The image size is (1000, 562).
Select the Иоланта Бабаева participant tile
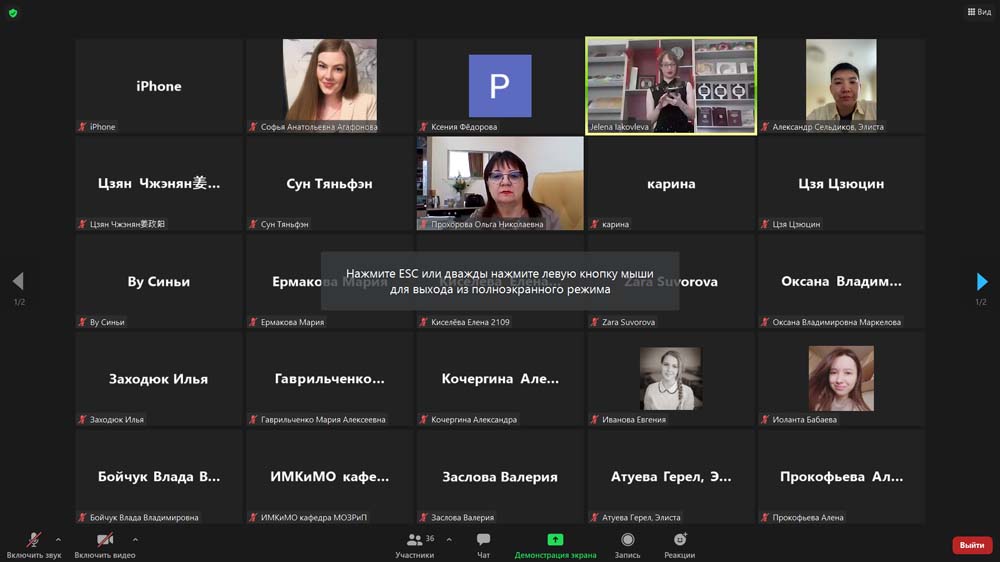click(841, 379)
